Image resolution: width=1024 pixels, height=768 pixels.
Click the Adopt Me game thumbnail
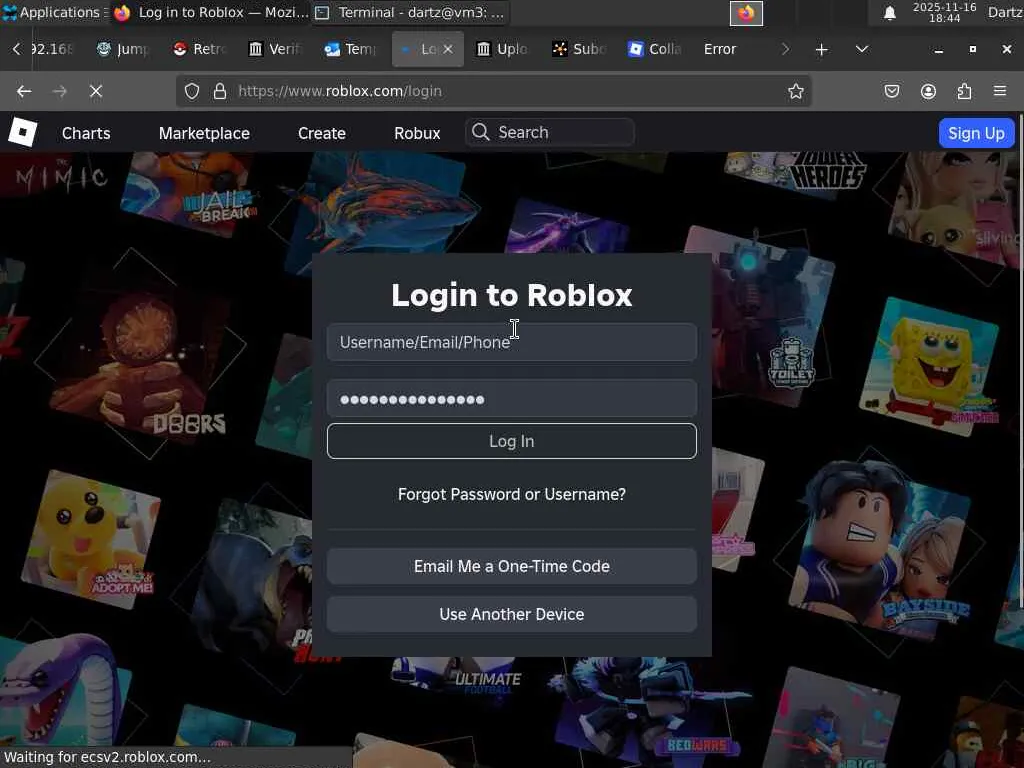(x=92, y=539)
